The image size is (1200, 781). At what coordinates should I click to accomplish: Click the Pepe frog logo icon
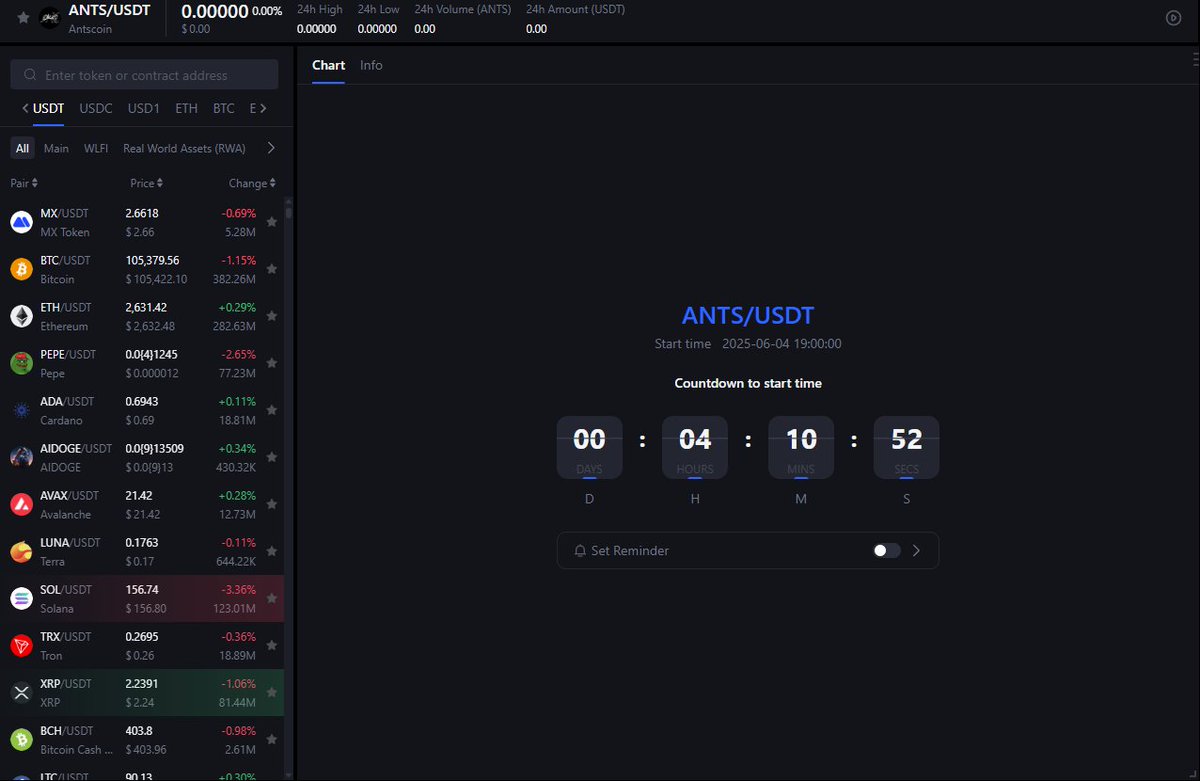[22, 363]
